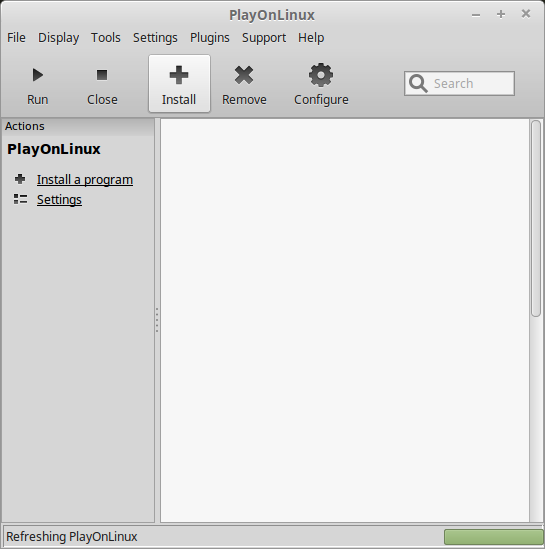545x549 pixels.
Task: Close the PlayOnLinux window
Action: pos(526,14)
